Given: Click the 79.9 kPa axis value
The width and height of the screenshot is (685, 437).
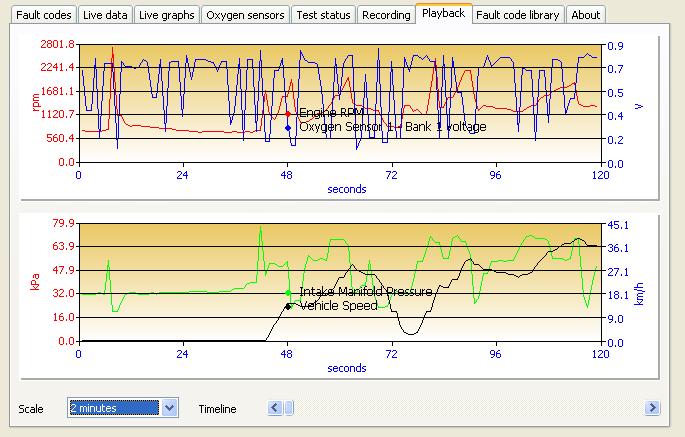Looking at the screenshot, I should click(63, 223).
